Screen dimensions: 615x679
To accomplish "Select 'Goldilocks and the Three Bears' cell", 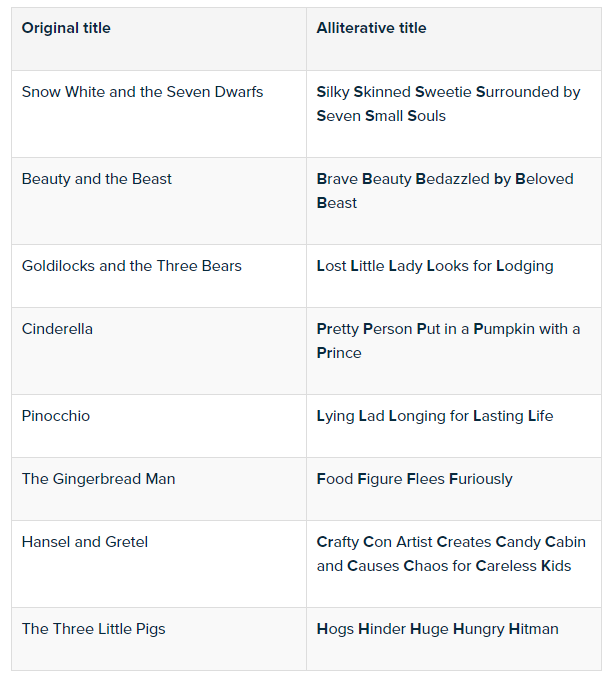I will click(132, 266).
